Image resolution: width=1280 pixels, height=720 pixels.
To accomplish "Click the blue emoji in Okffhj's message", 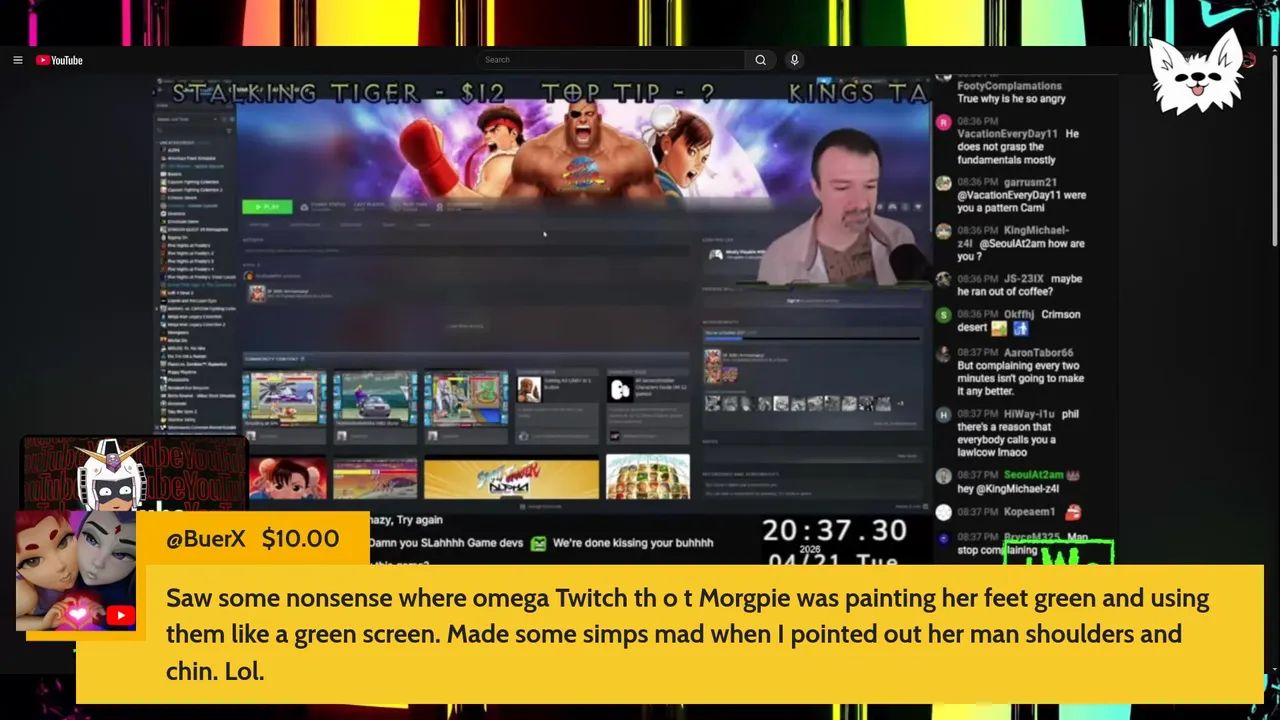I will tap(1021, 328).
